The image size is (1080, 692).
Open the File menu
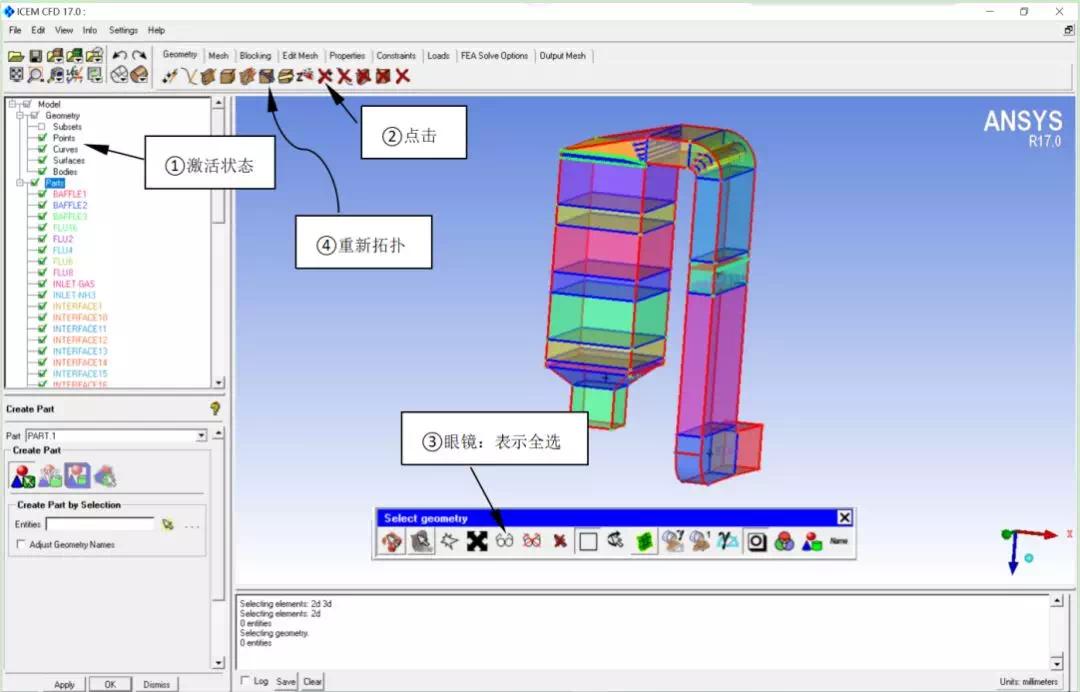(15, 30)
